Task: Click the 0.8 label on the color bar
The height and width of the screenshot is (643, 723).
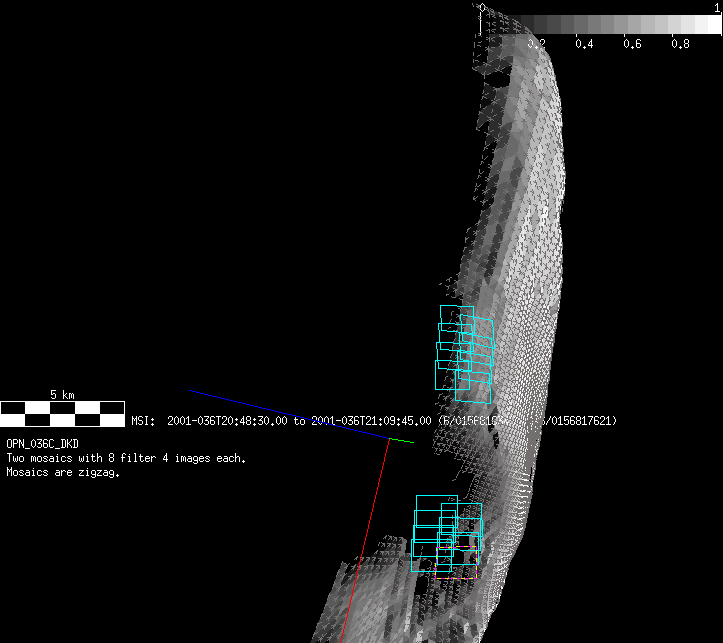Action: point(680,44)
